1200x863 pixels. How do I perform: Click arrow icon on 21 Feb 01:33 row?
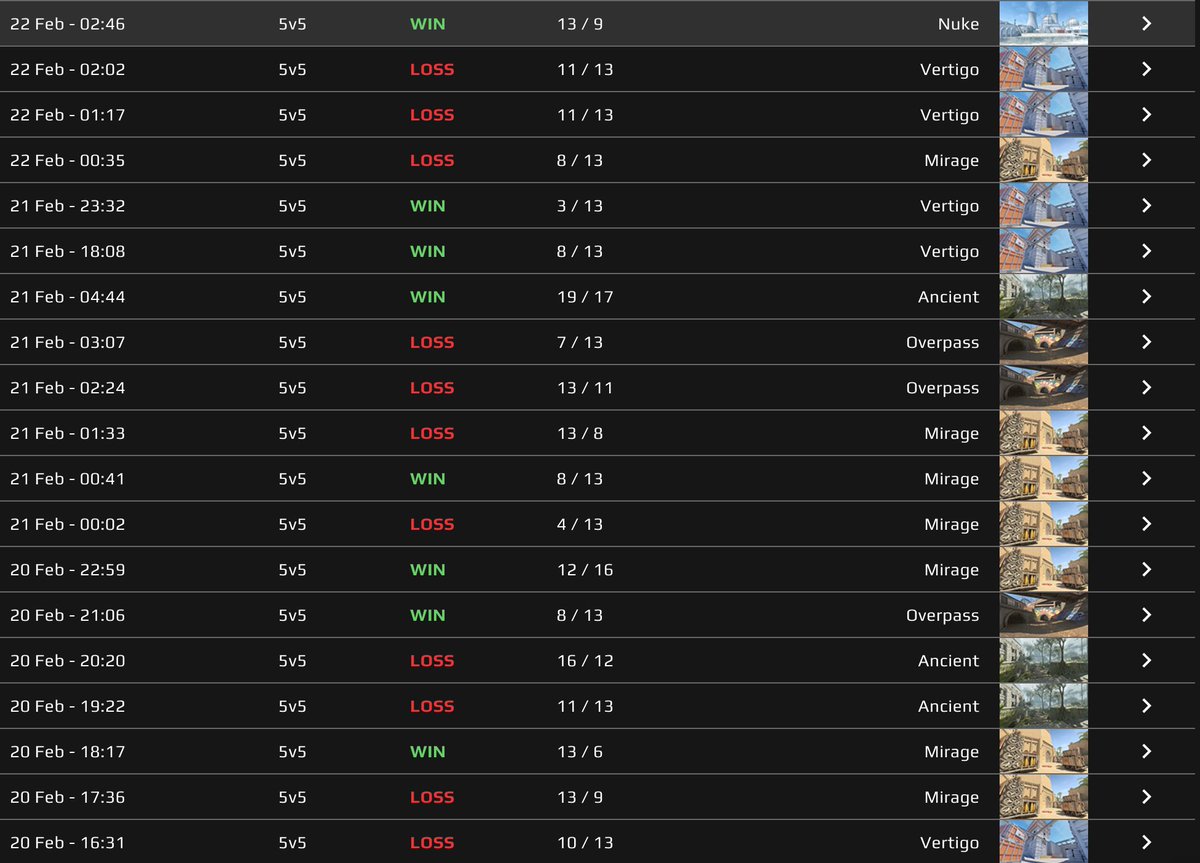[x=1147, y=433]
